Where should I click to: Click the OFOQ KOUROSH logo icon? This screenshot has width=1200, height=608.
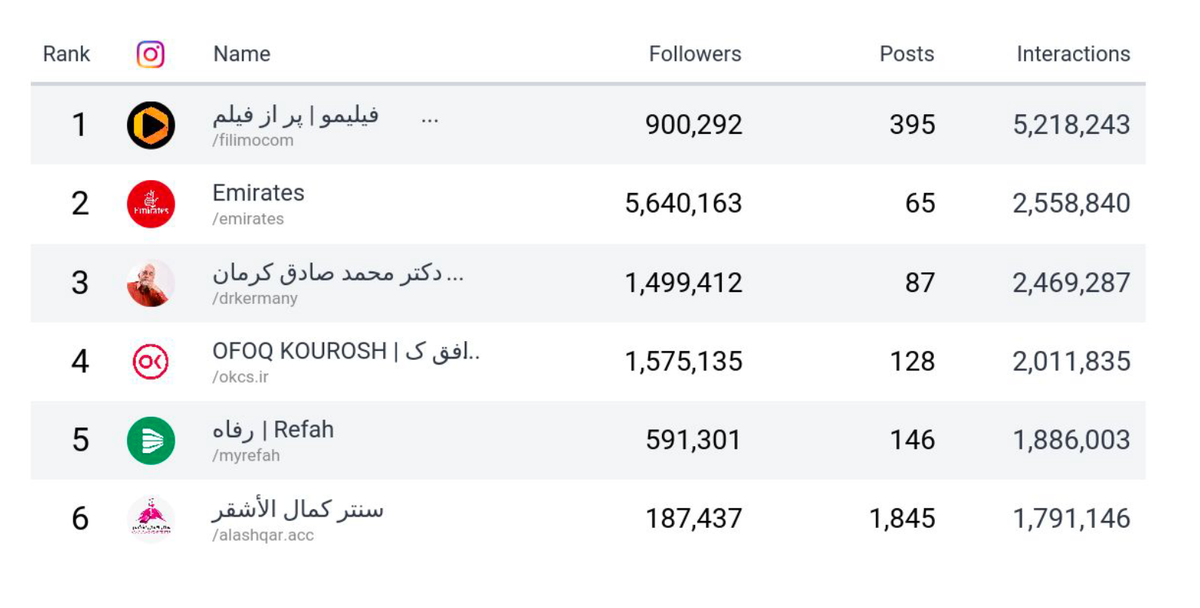(x=151, y=361)
